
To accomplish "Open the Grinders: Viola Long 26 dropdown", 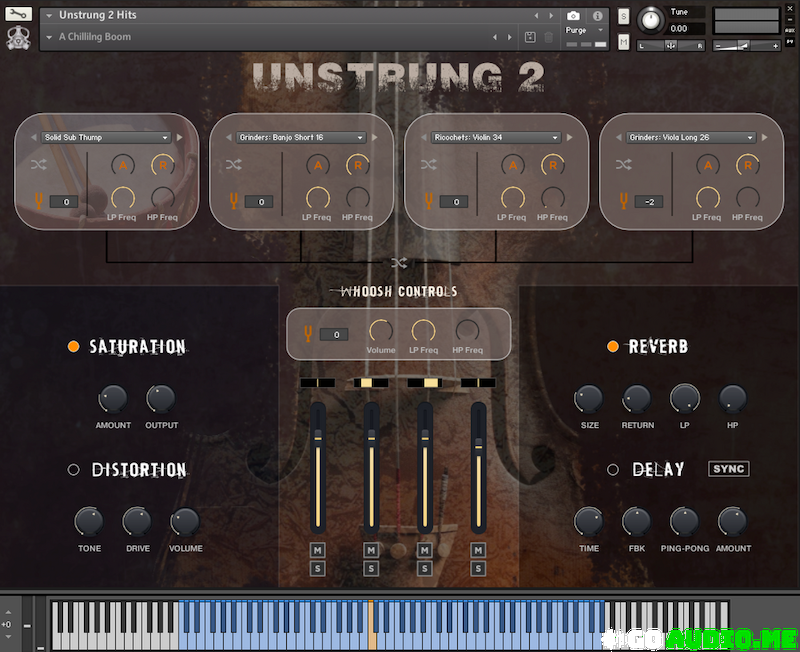I will tap(690, 137).
